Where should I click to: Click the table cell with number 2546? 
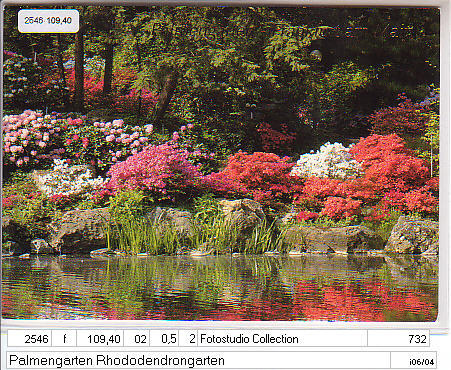click(x=29, y=339)
